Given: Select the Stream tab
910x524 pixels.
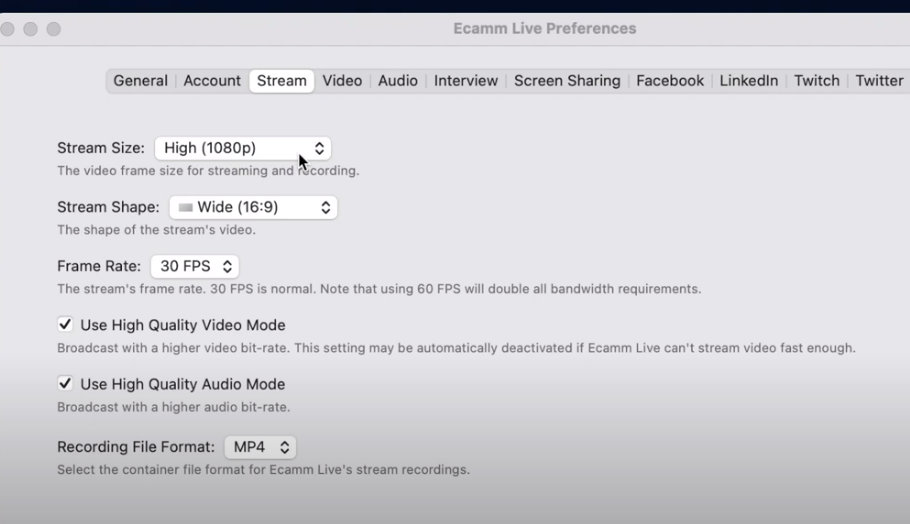Looking at the screenshot, I should point(281,81).
